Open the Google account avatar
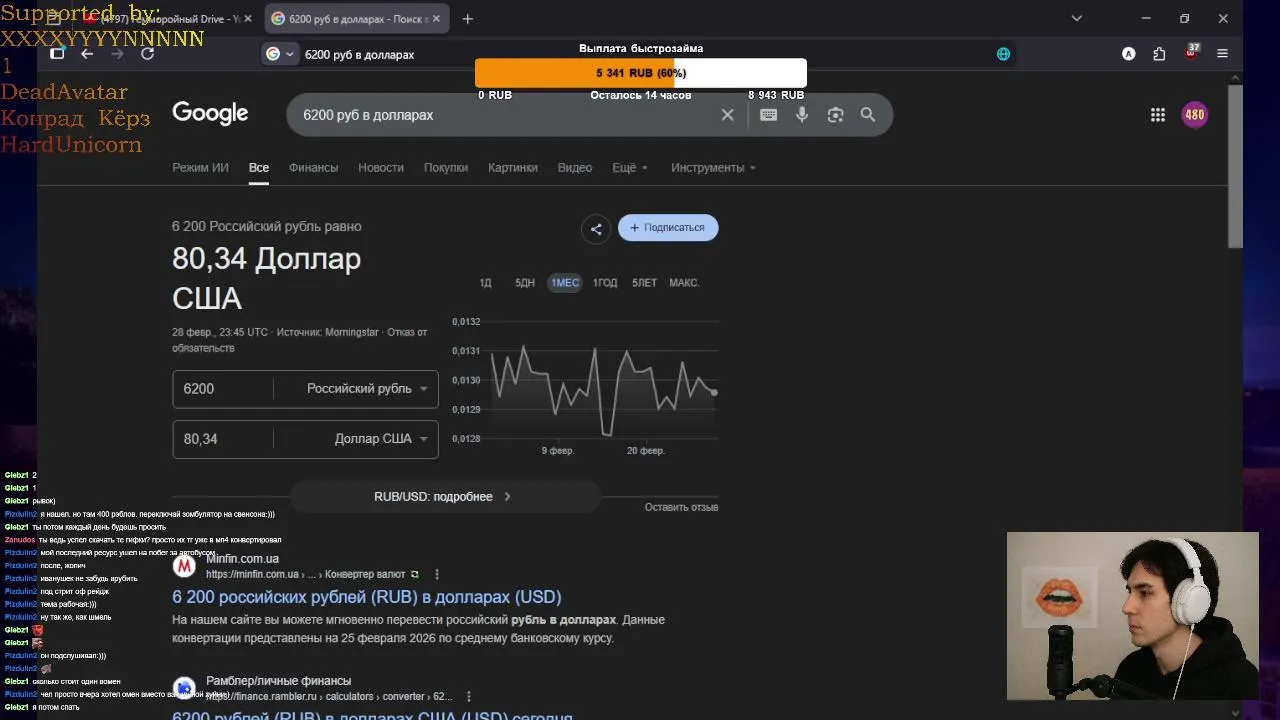This screenshot has width=1280, height=720. click(1195, 115)
